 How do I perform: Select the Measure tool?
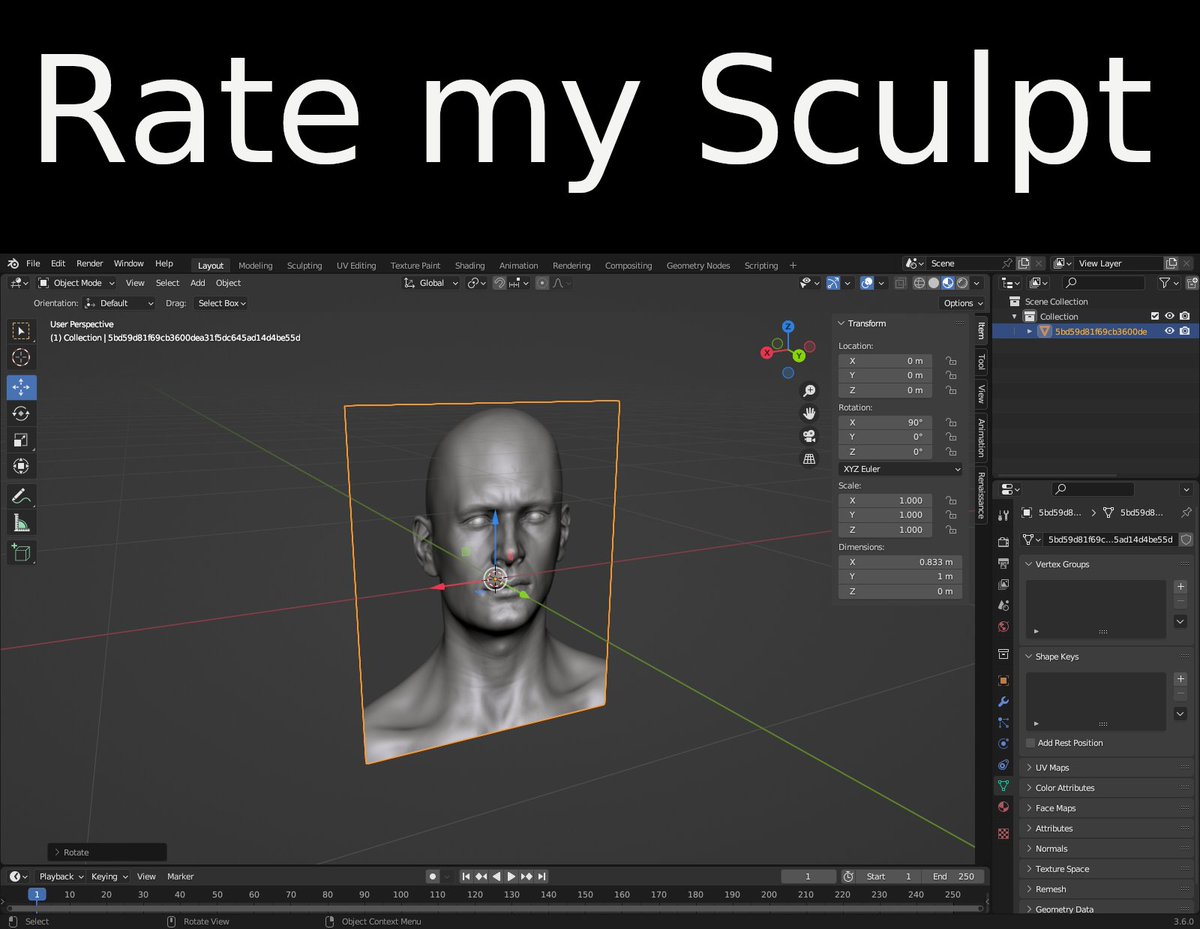coord(21,523)
